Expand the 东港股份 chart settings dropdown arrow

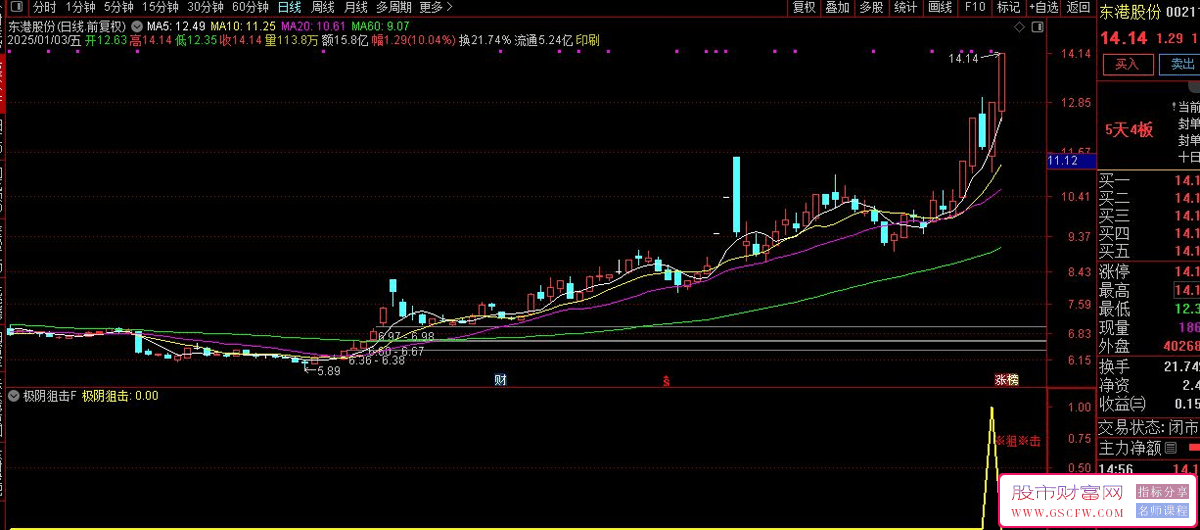tap(136, 26)
